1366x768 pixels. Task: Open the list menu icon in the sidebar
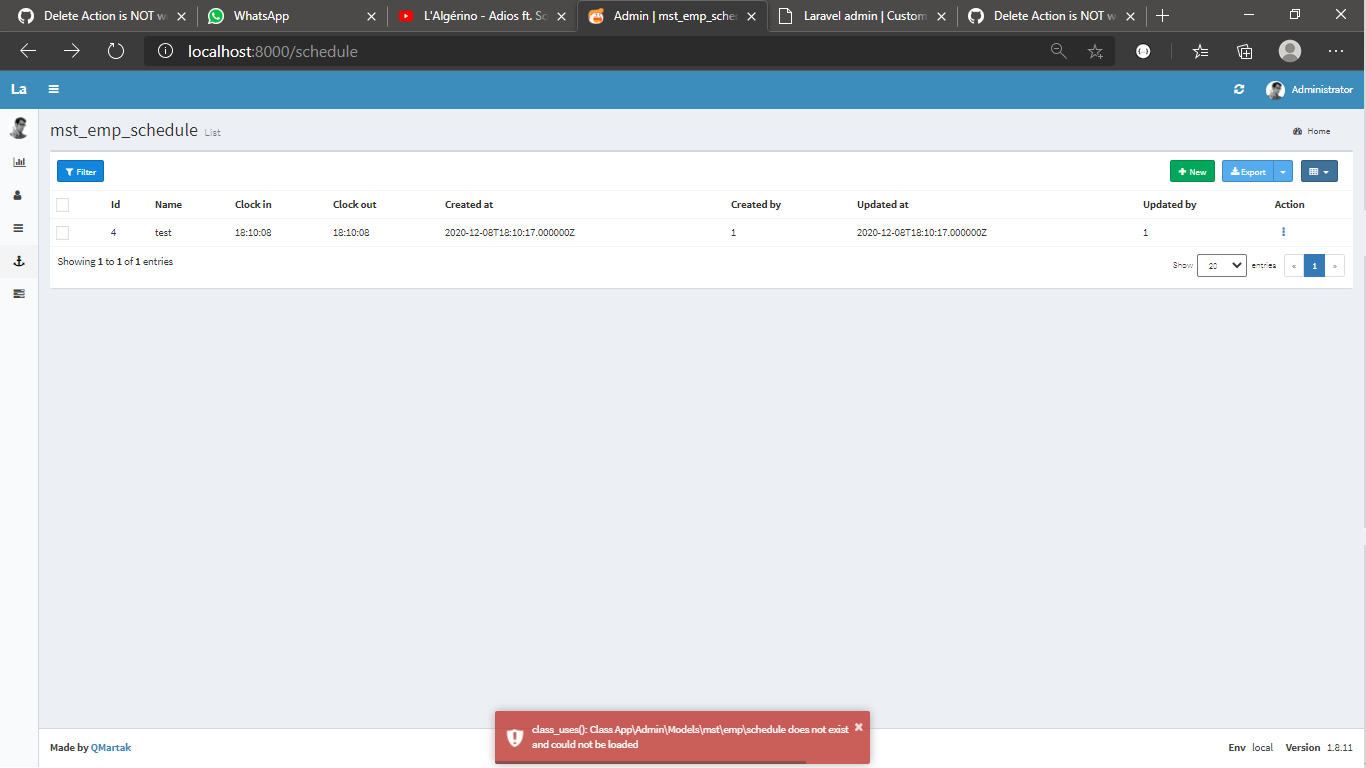click(x=18, y=228)
